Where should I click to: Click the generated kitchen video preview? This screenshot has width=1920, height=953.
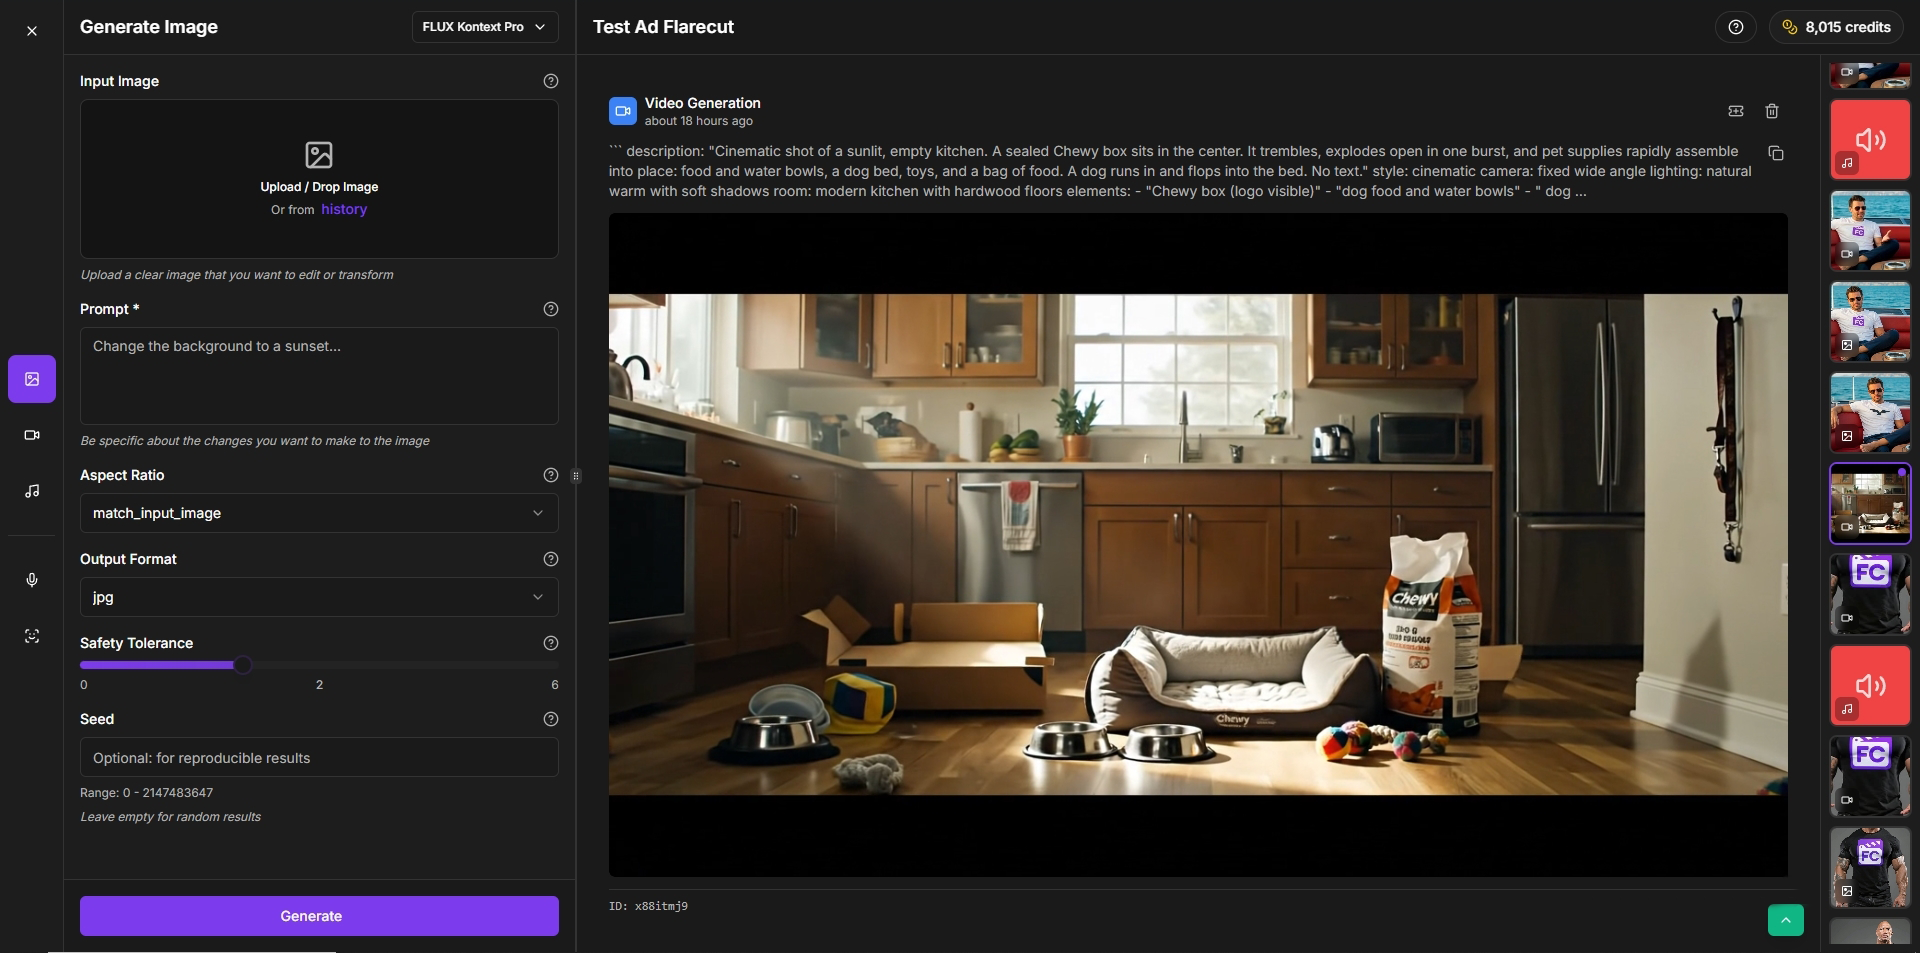pyautogui.click(x=1198, y=545)
